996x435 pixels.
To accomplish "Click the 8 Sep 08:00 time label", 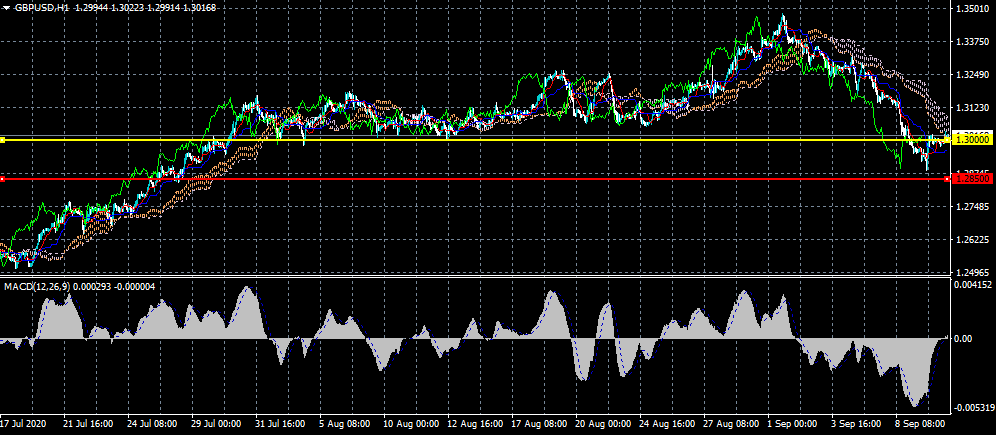I will [x=918, y=424].
